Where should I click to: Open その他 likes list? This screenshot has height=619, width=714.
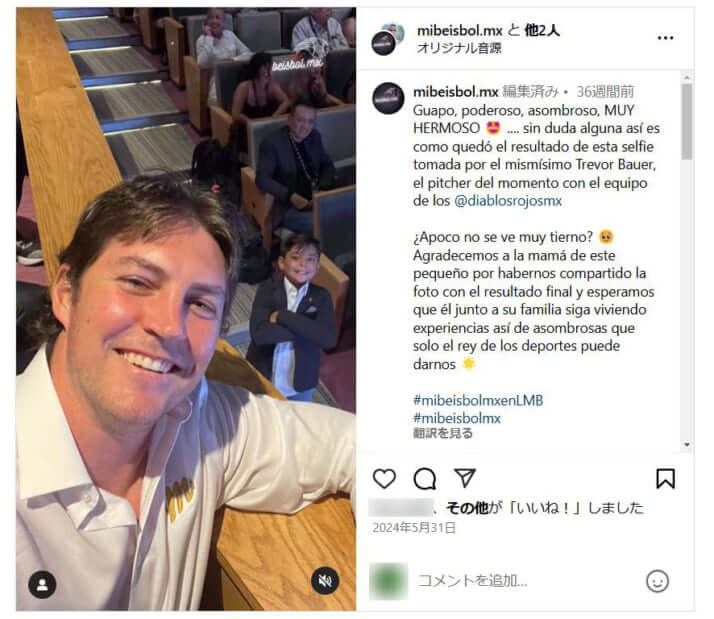pyautogui.click(x=467, y=507)
